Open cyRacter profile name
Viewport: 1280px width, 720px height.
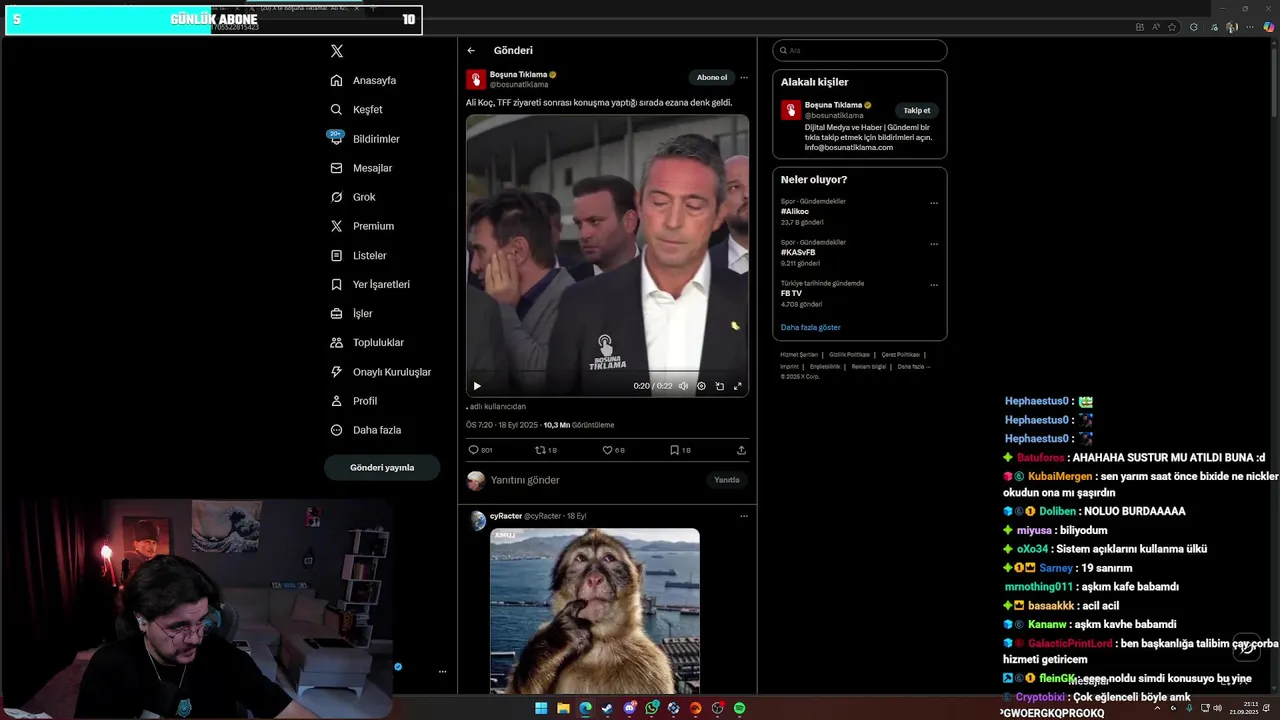(x=506, y=516)
